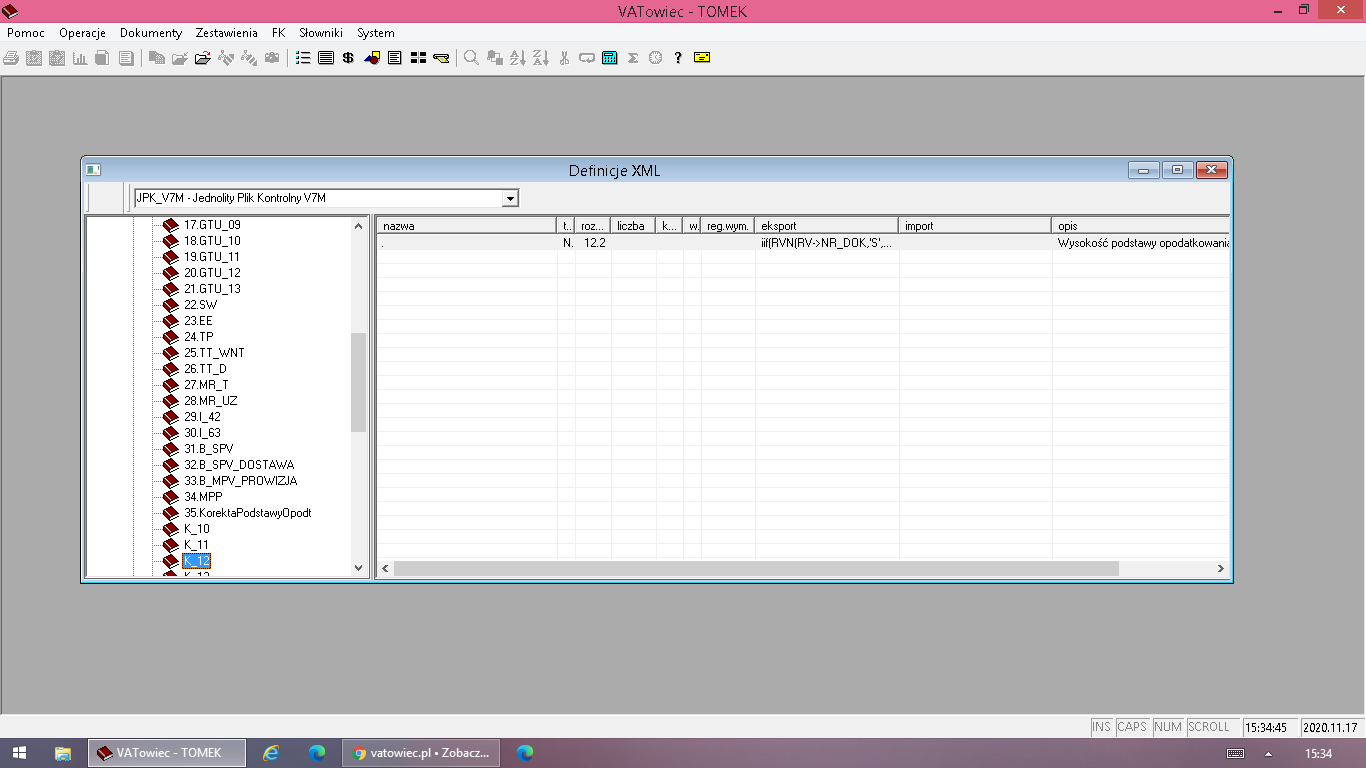Click the question mark help icon
This screenshot has width=1366, height=768.
tap(678, 58)
